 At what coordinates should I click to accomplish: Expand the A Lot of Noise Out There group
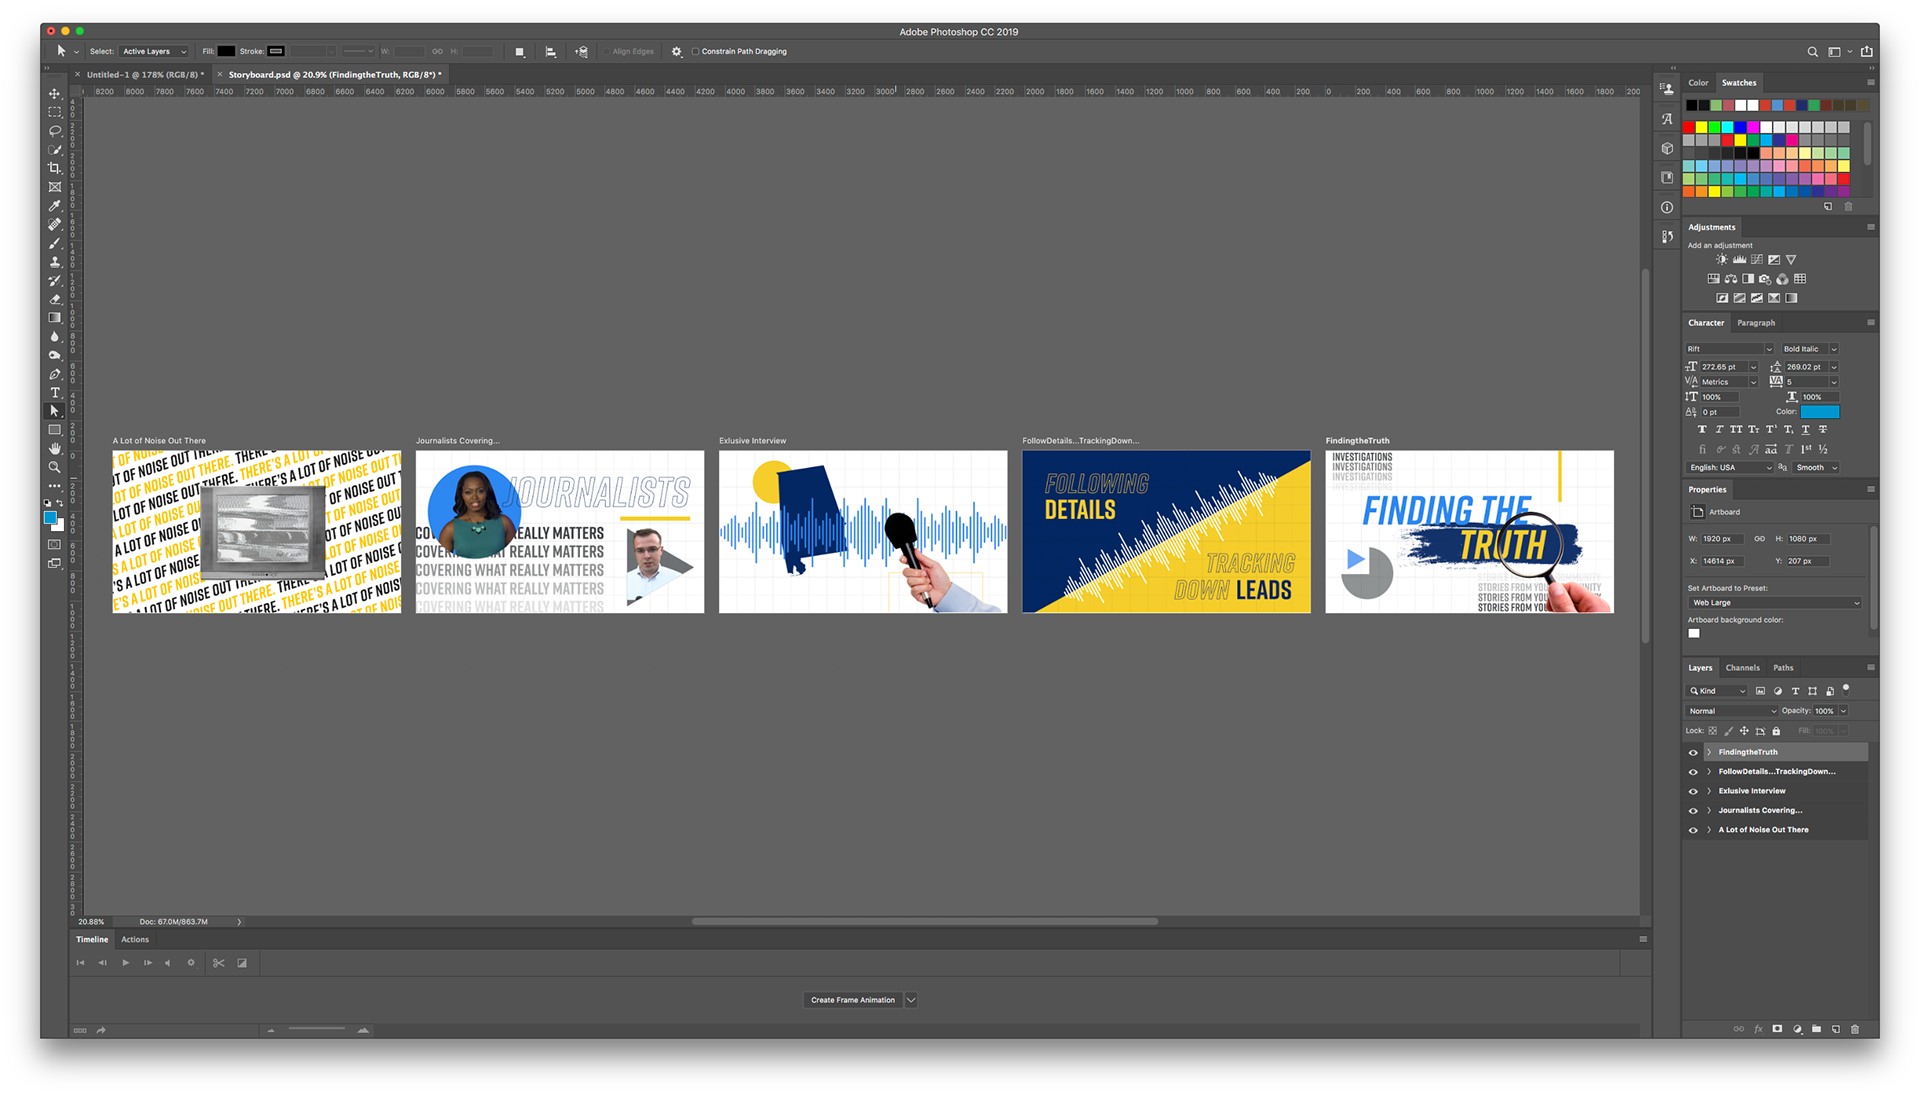pyautogui.click(x=1708, y=829)
